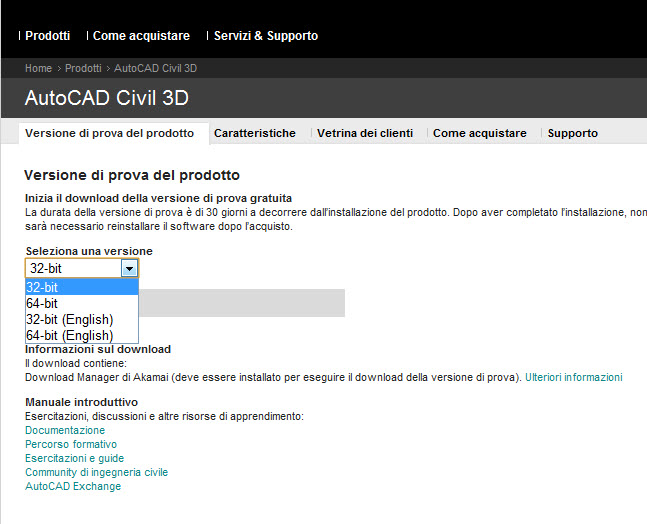Click the Manuale introduttivo heading
647x524 pixels.
pyautogui.click(x=82, y=402)
